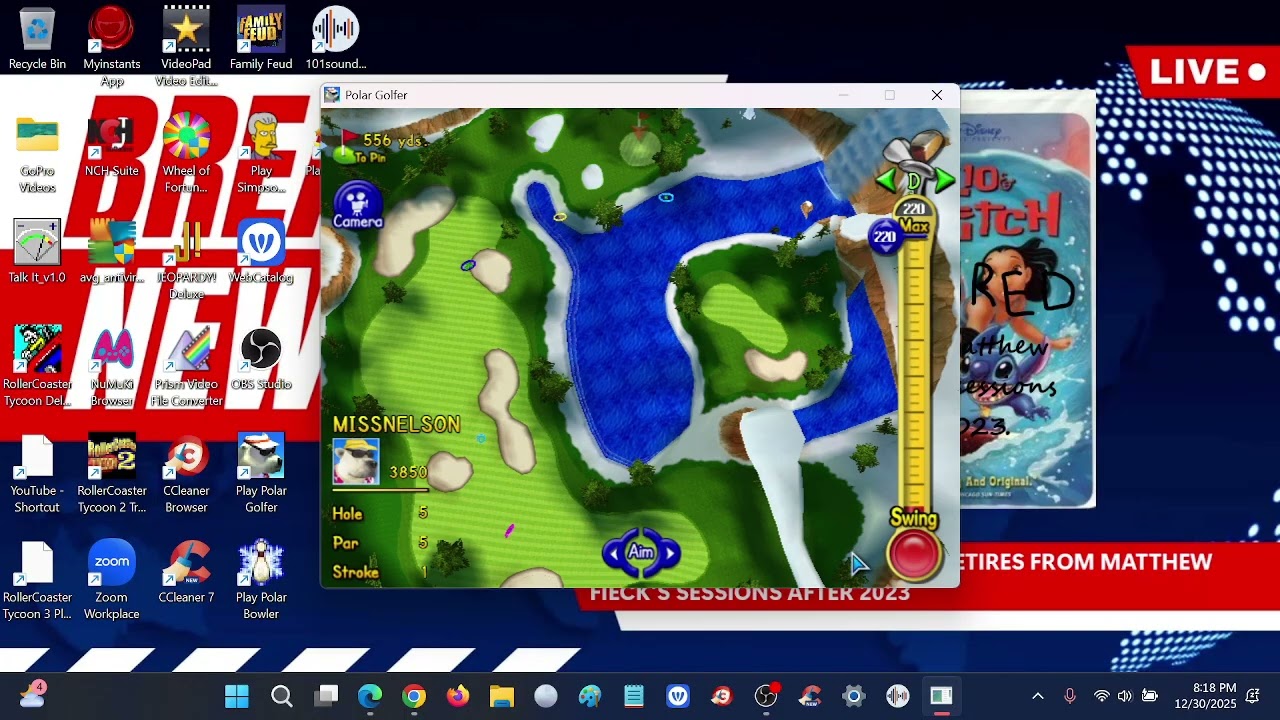1280x720 pixels.
Task: Switch to Polar Golfer taskbar item
Action: click(x=941, y=696)
